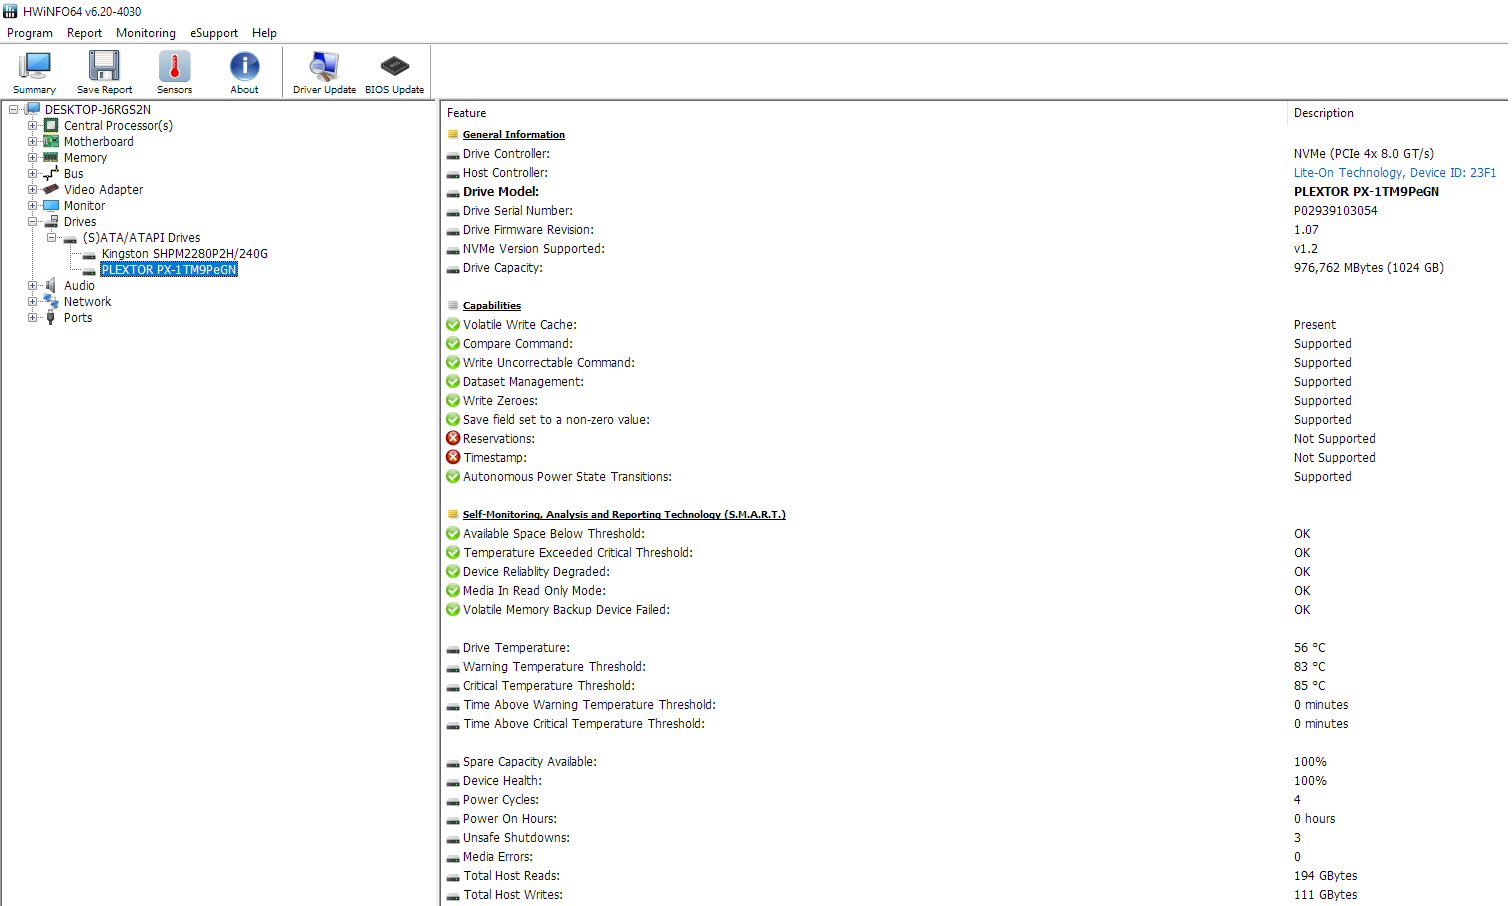The width and height of the screenshot is (1512, 906).
Task: Launch Driver Update from toolbar
Action: pos(324,72)
